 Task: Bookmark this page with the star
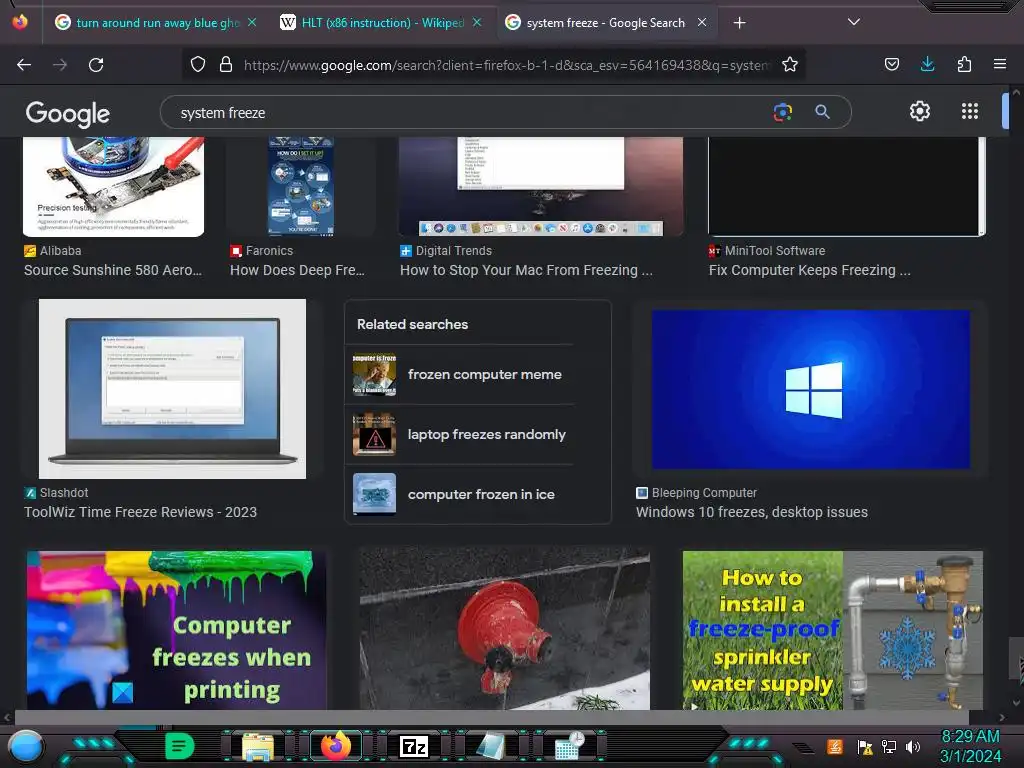pos(790,64)
